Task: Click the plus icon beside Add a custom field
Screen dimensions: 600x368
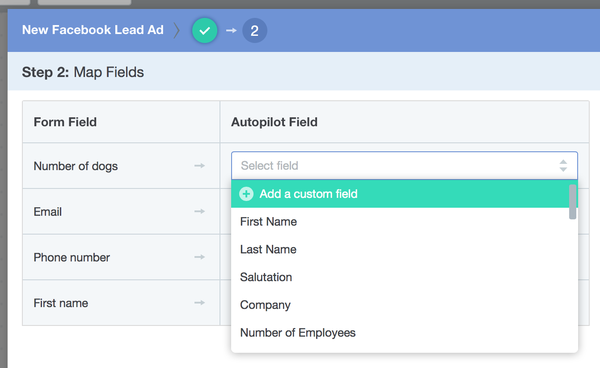Action: (x=246, y=194)
